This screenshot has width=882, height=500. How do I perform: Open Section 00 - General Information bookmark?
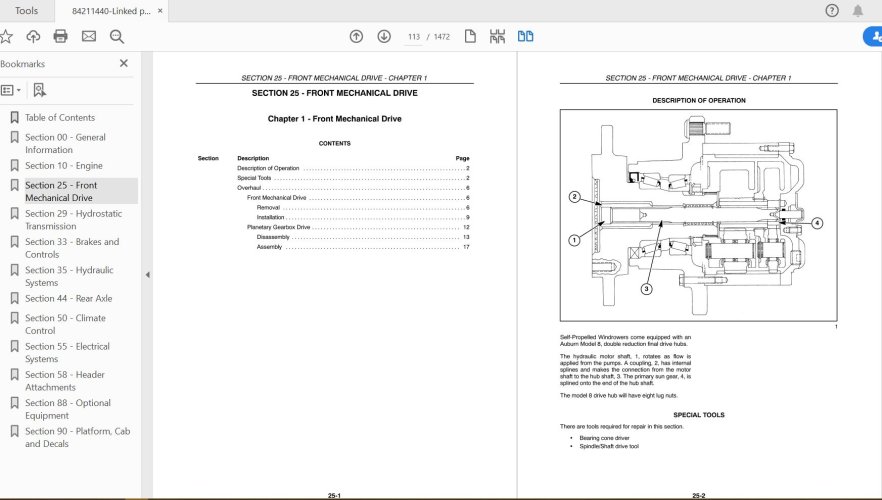[x=65, y=143]
